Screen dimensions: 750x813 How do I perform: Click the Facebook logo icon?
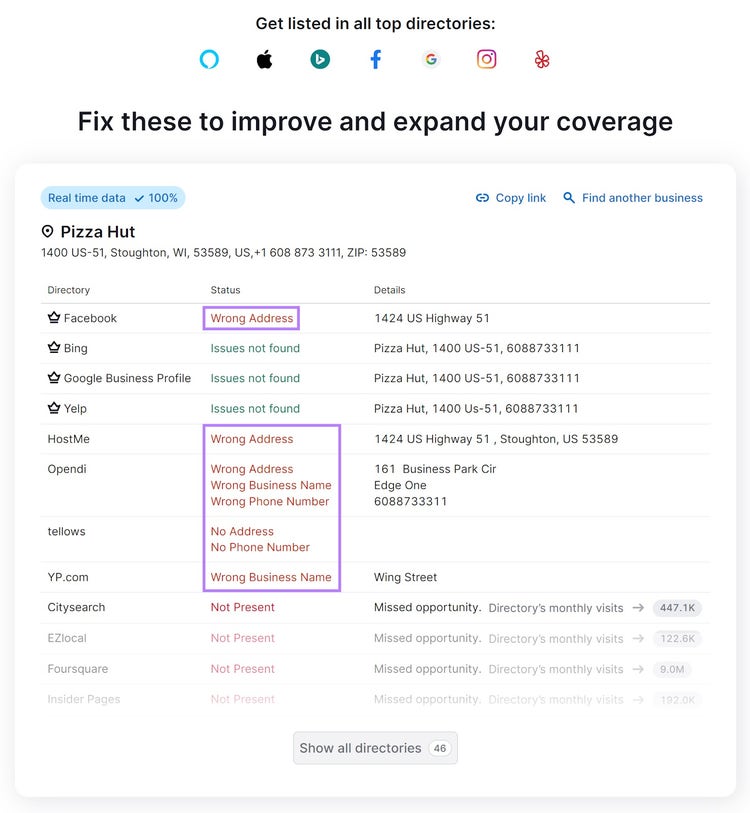pos(376,59)
